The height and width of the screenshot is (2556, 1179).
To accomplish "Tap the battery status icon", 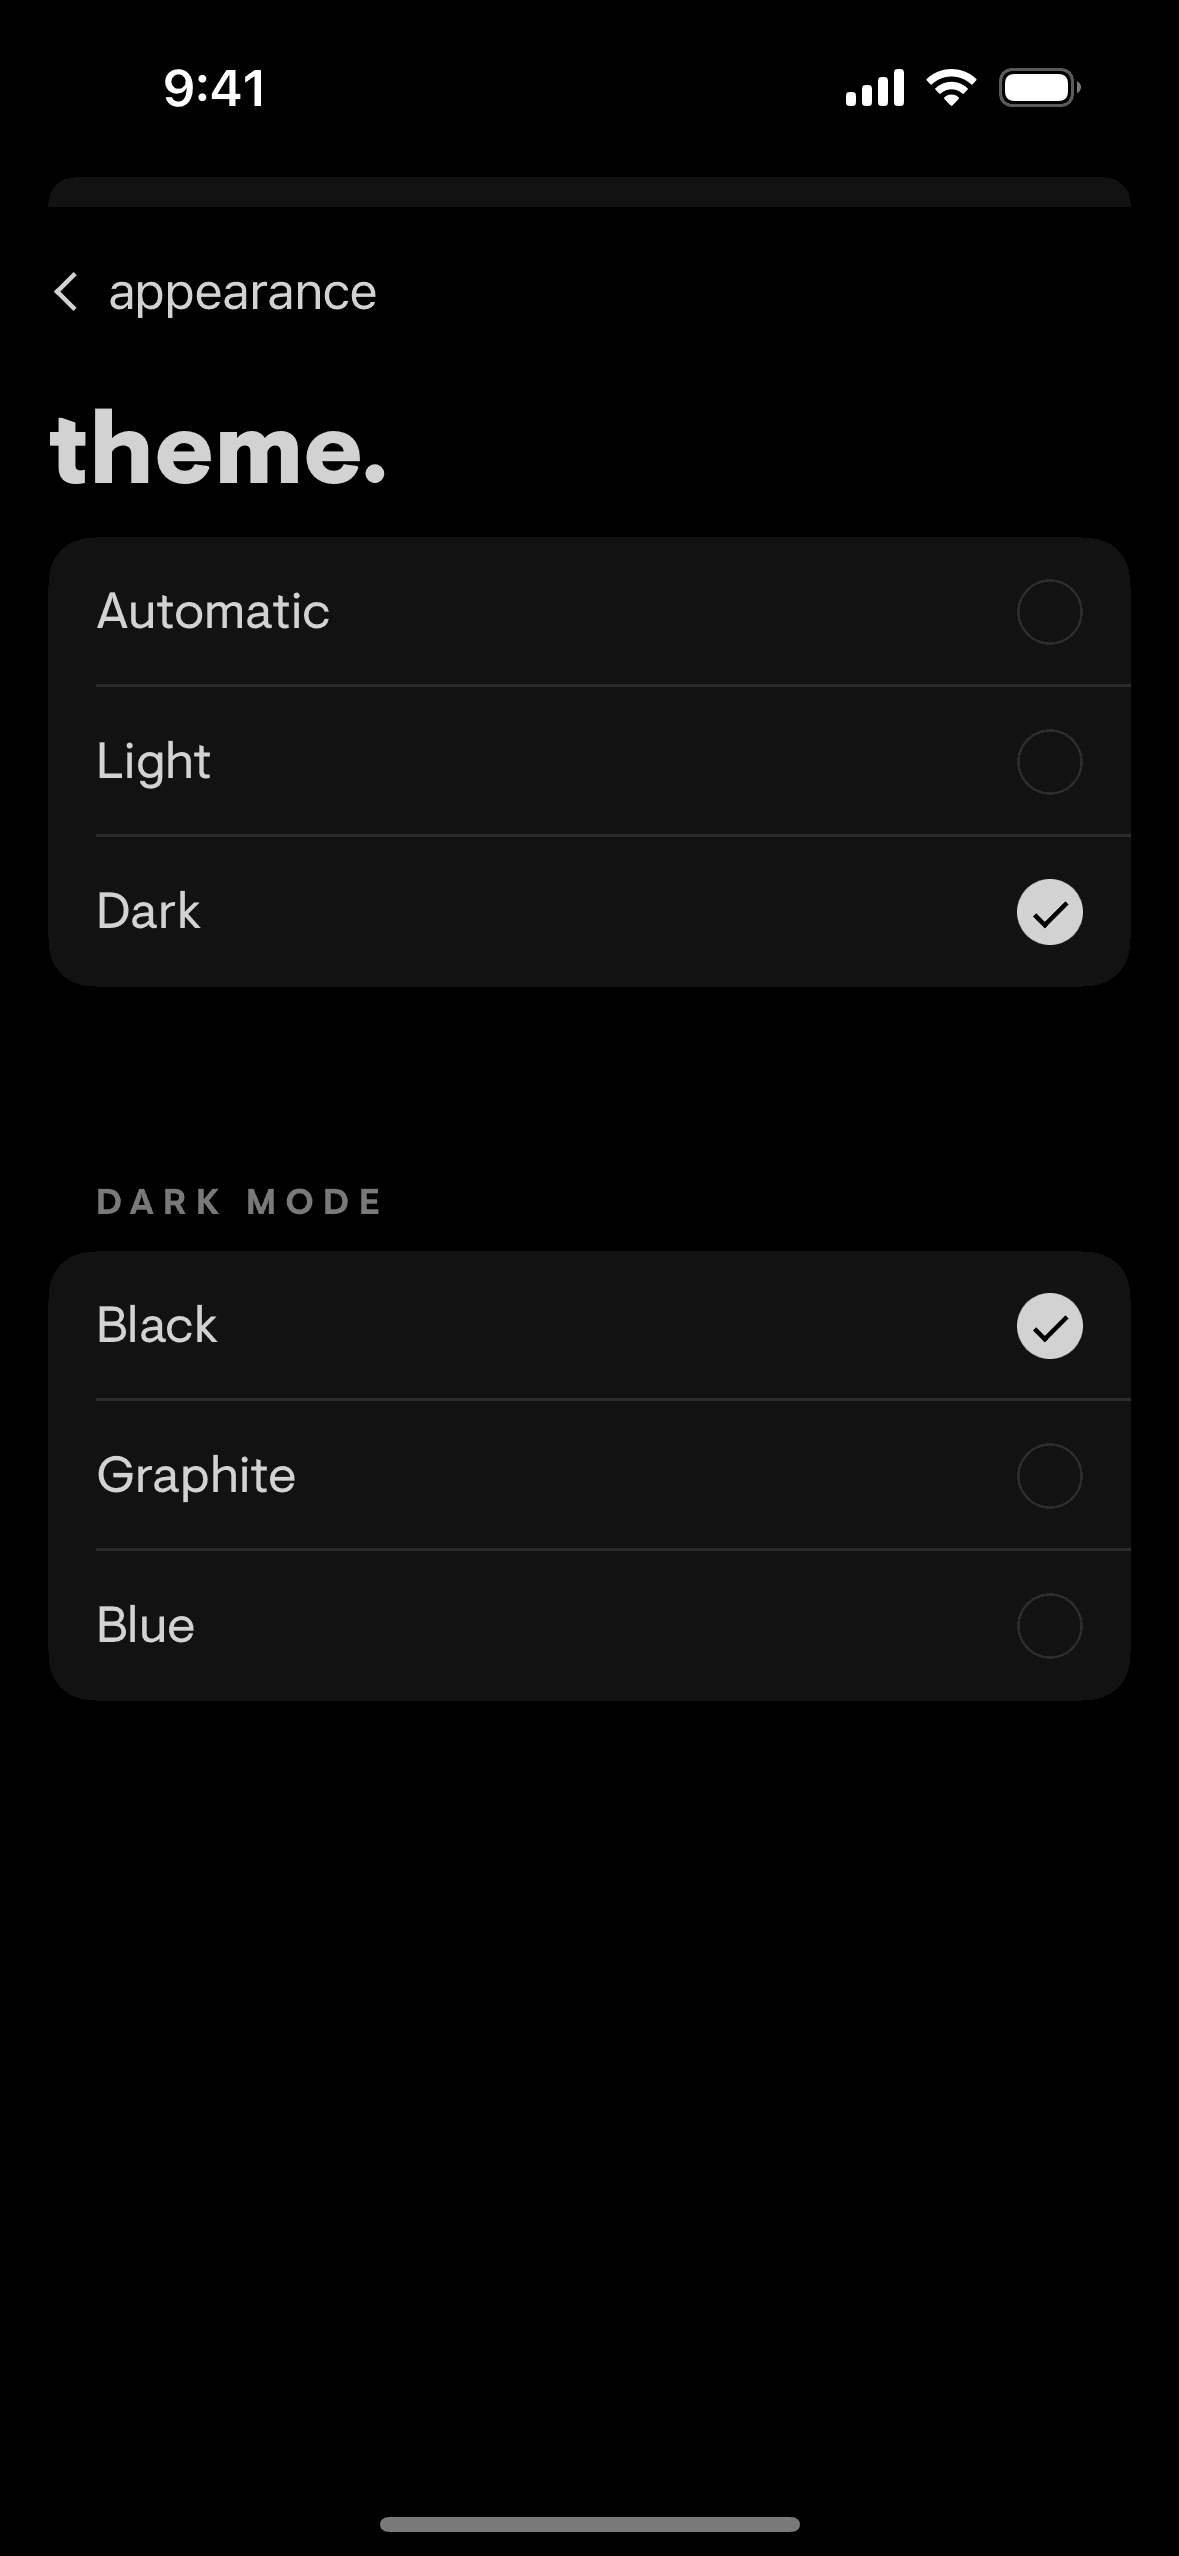I will pos(1039,88).
